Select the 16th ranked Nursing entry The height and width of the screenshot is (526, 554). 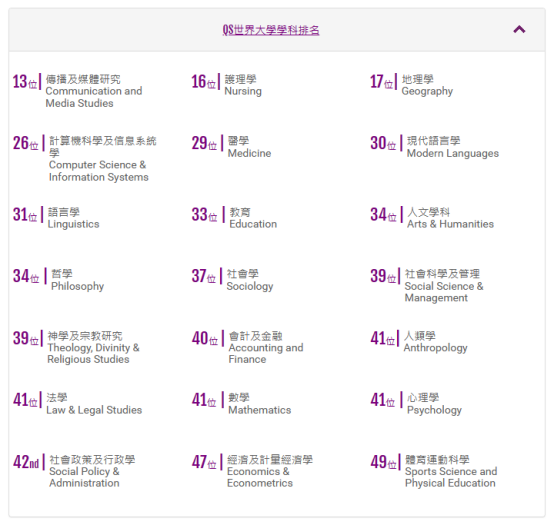point(226,85)
